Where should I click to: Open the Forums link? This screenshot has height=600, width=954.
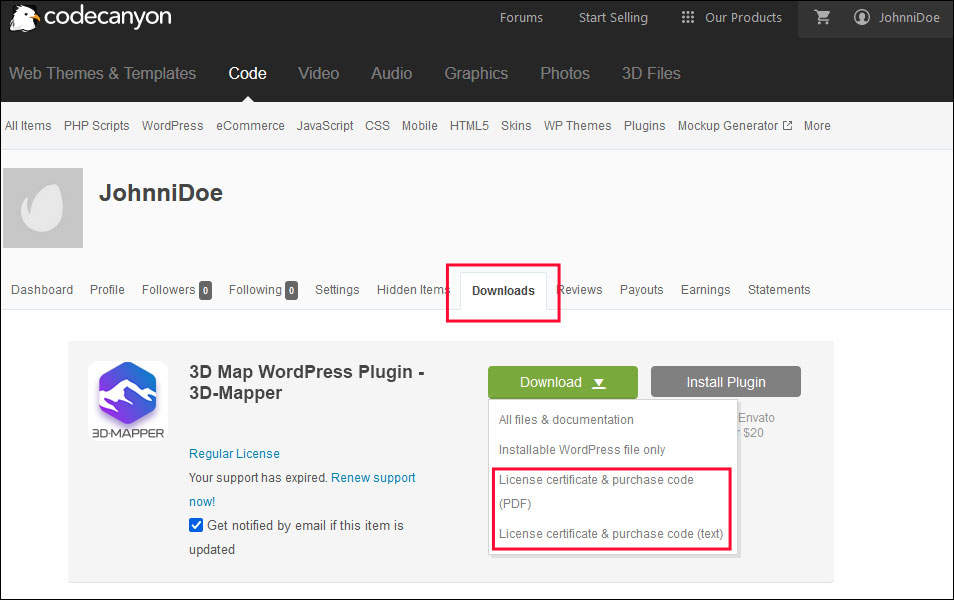pyautogui.click(x=521, y=18)
